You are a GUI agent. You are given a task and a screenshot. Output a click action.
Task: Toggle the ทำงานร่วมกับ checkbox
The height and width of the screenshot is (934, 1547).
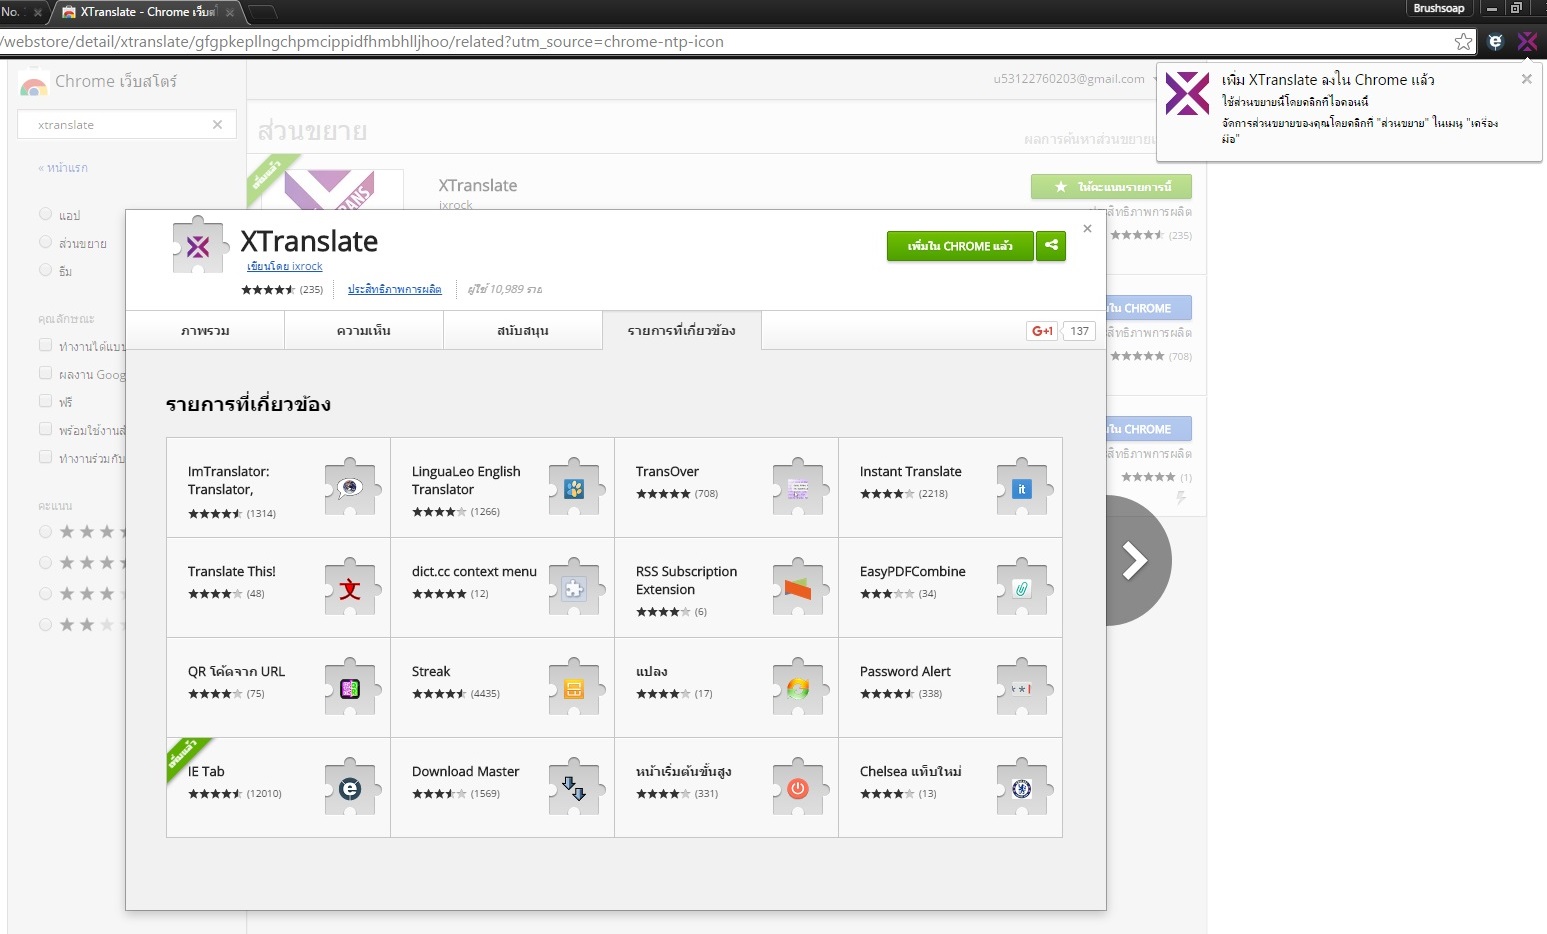coord(45,457)
